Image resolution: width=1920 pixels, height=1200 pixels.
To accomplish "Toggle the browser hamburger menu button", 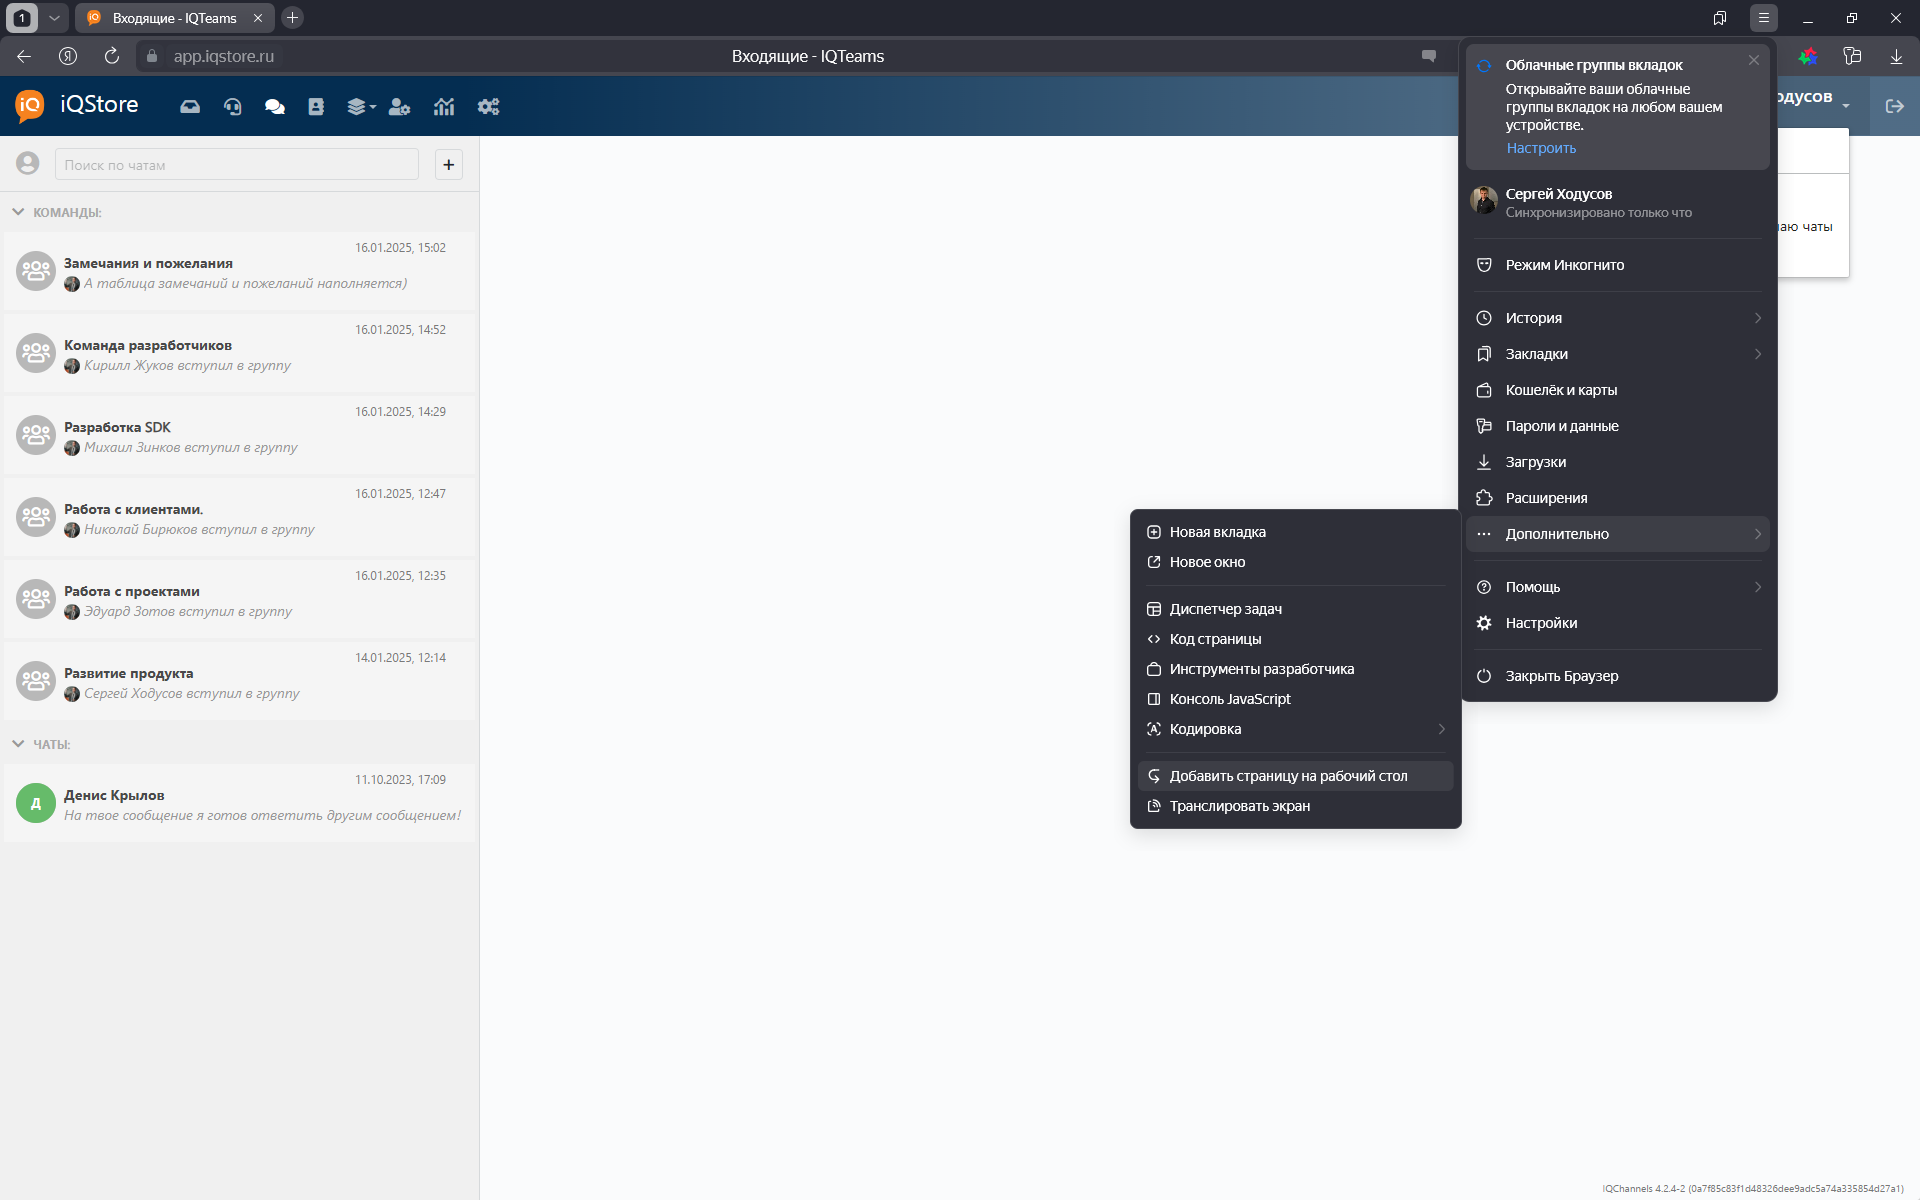I will (x=1764, y=18).
